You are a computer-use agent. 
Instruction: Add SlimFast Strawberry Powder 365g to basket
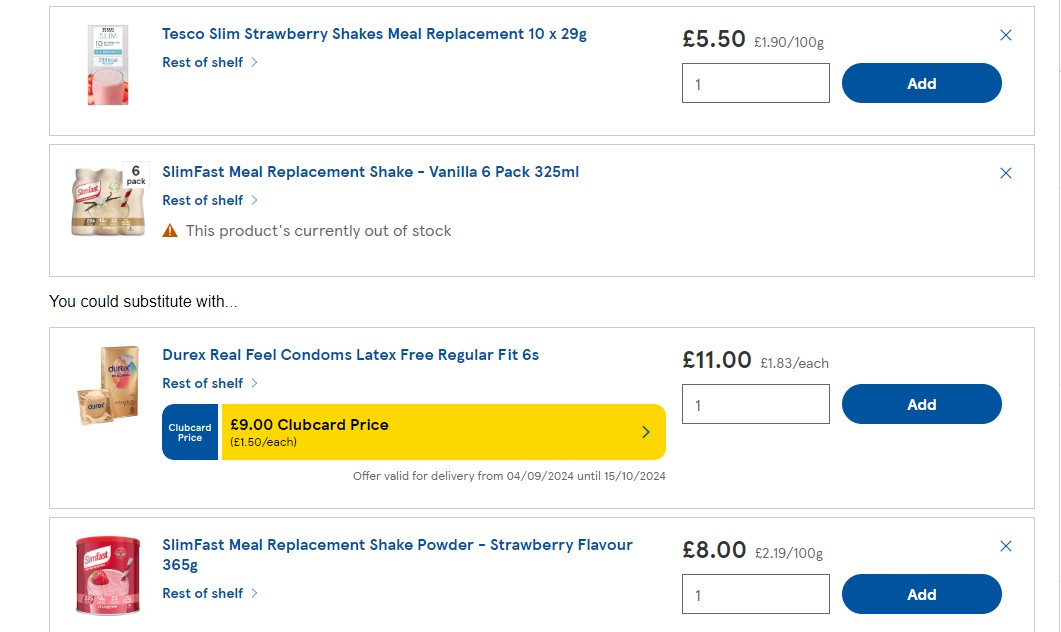pos(922,594)
